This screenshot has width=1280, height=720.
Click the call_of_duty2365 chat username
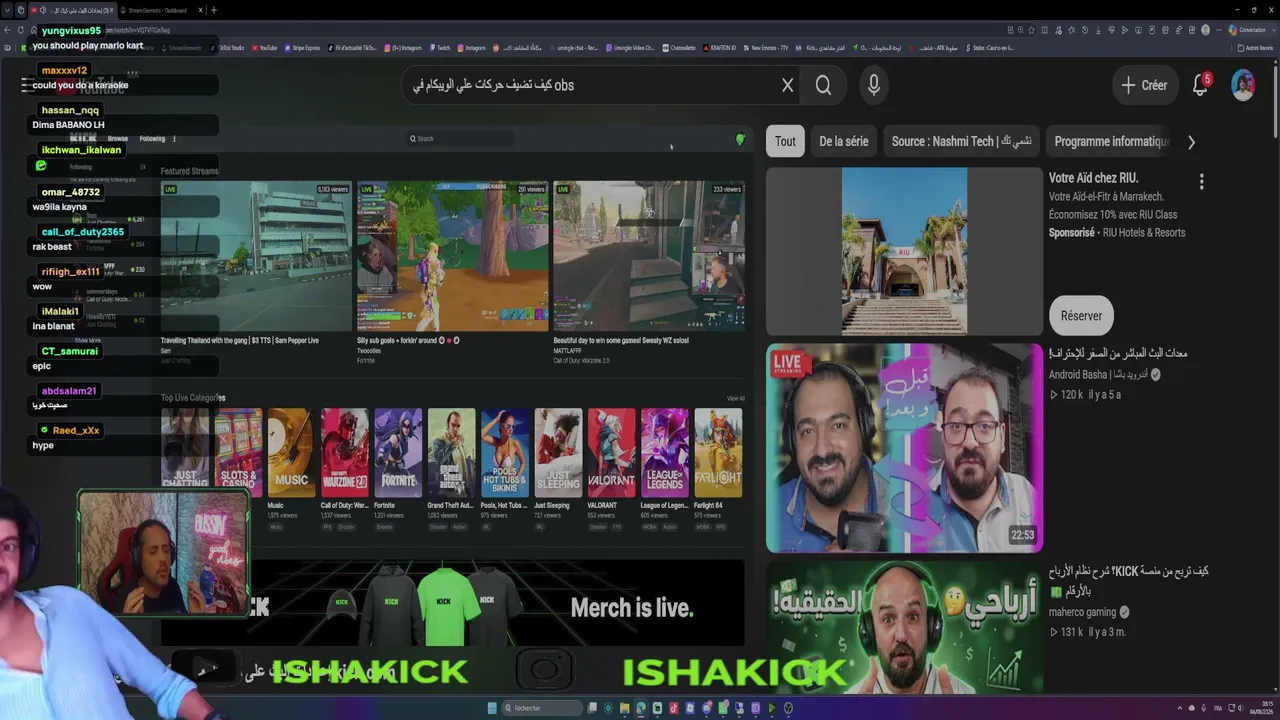83,232
